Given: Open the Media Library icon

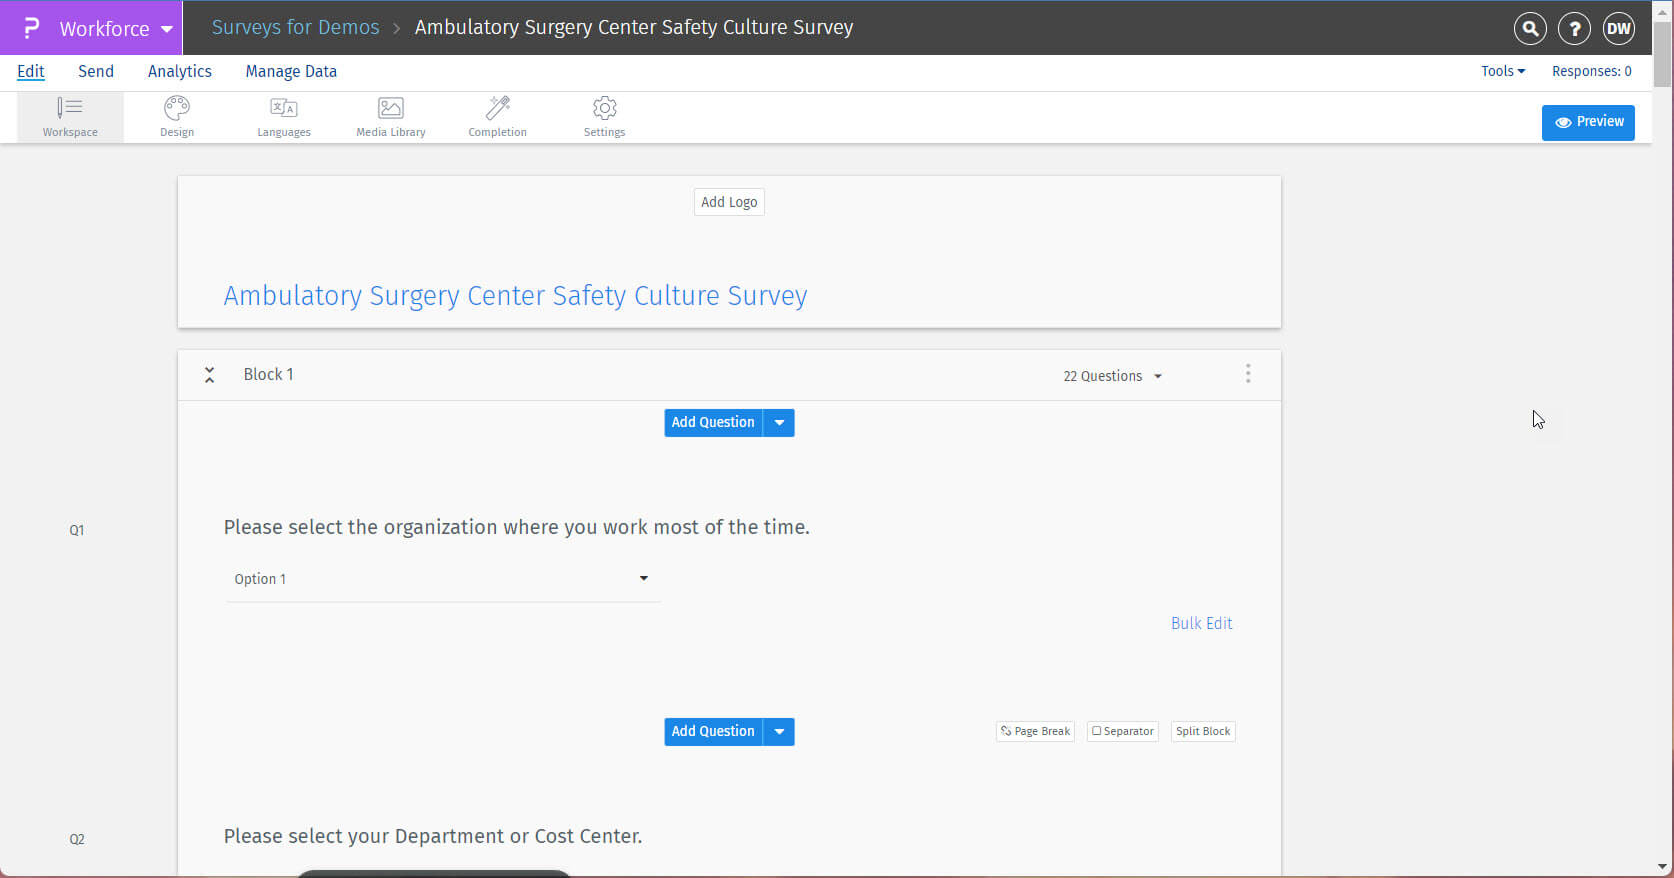Looking at the screenshot, I should coord(391,117).
